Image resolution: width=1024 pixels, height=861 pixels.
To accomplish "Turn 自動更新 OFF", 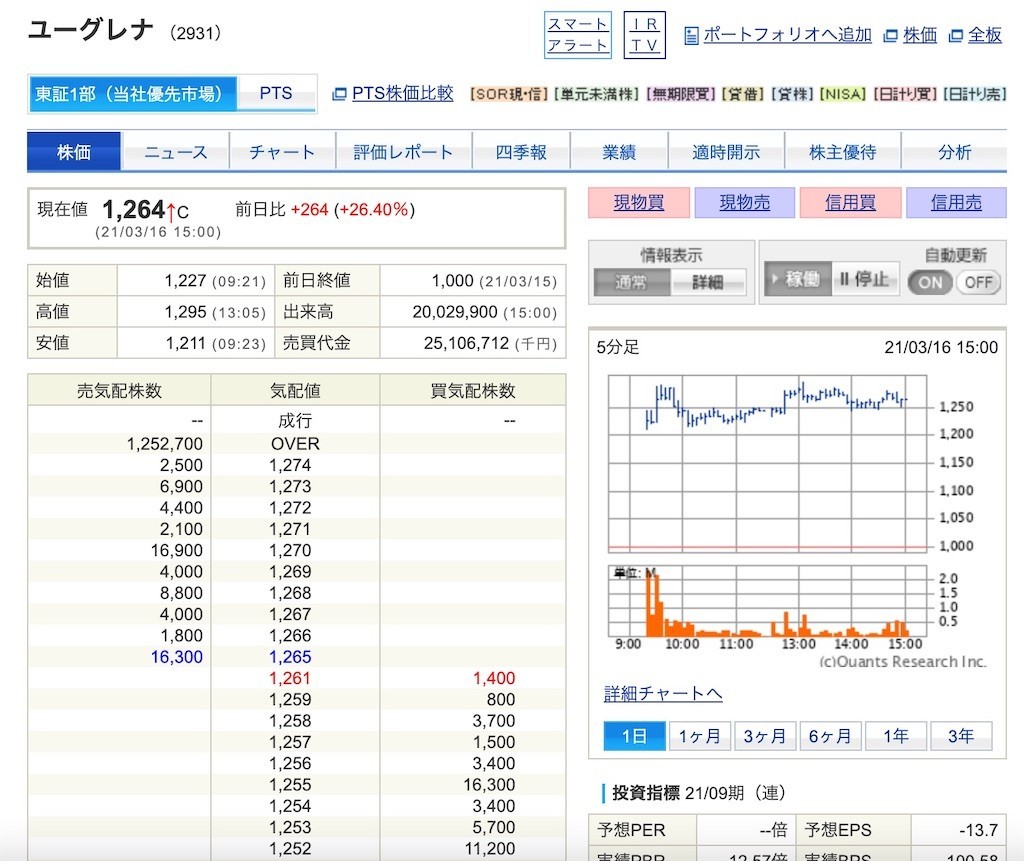I will 978,282.
